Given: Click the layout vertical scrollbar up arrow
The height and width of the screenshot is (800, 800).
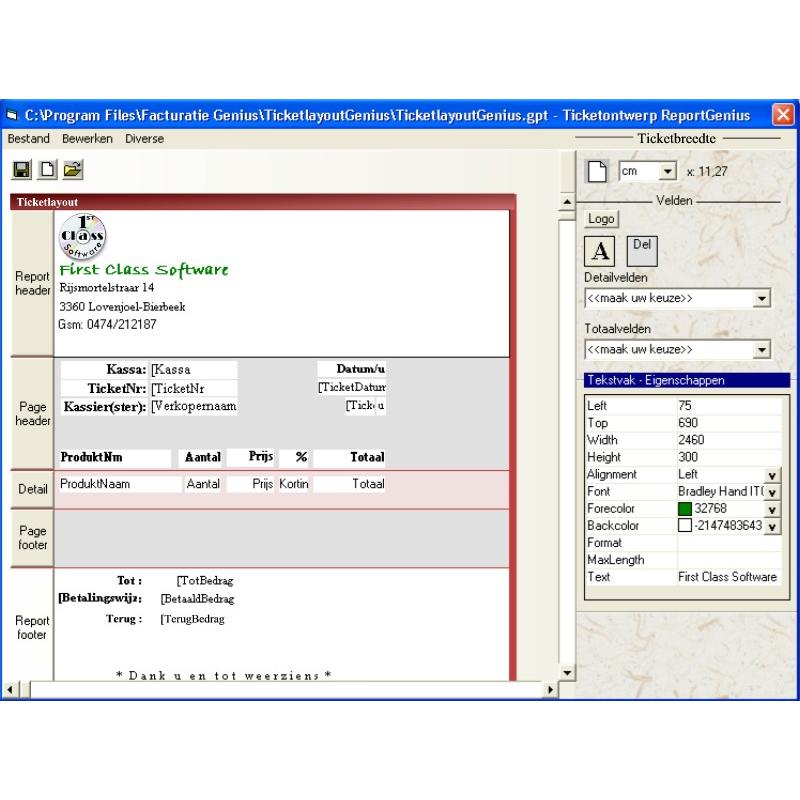Looking at the screenshot, I should [x=567, y=202].
